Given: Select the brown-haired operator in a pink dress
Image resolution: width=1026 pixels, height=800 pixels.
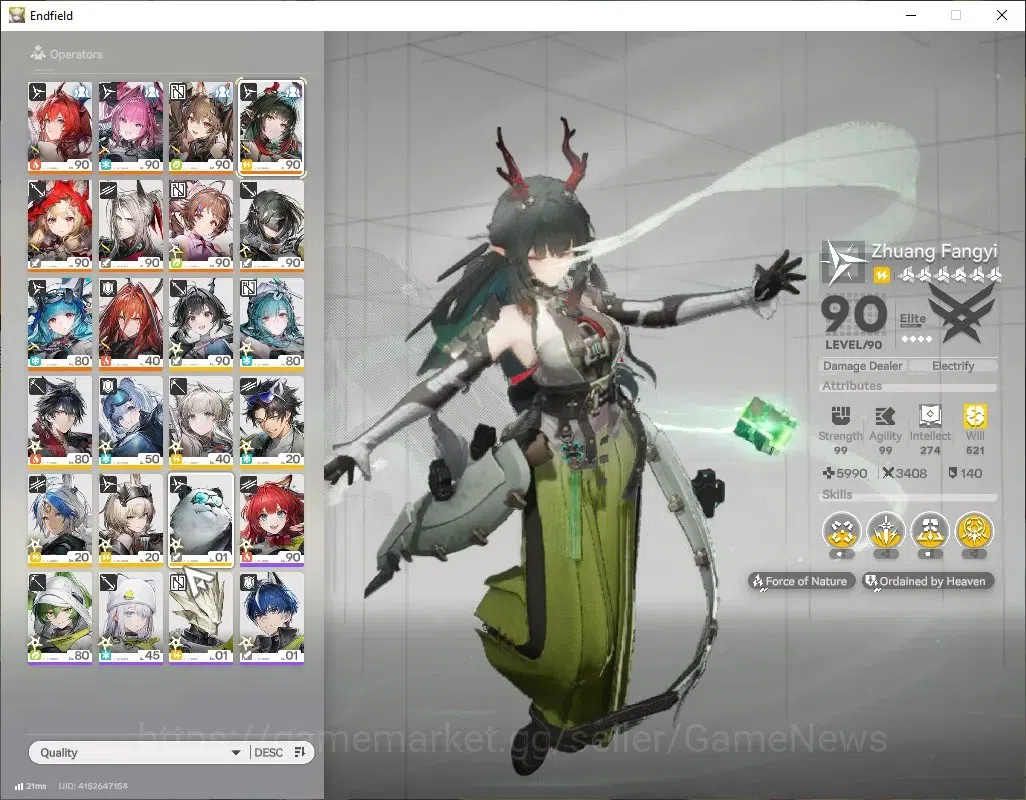Looking at the screenshot, I should point(201,225).
